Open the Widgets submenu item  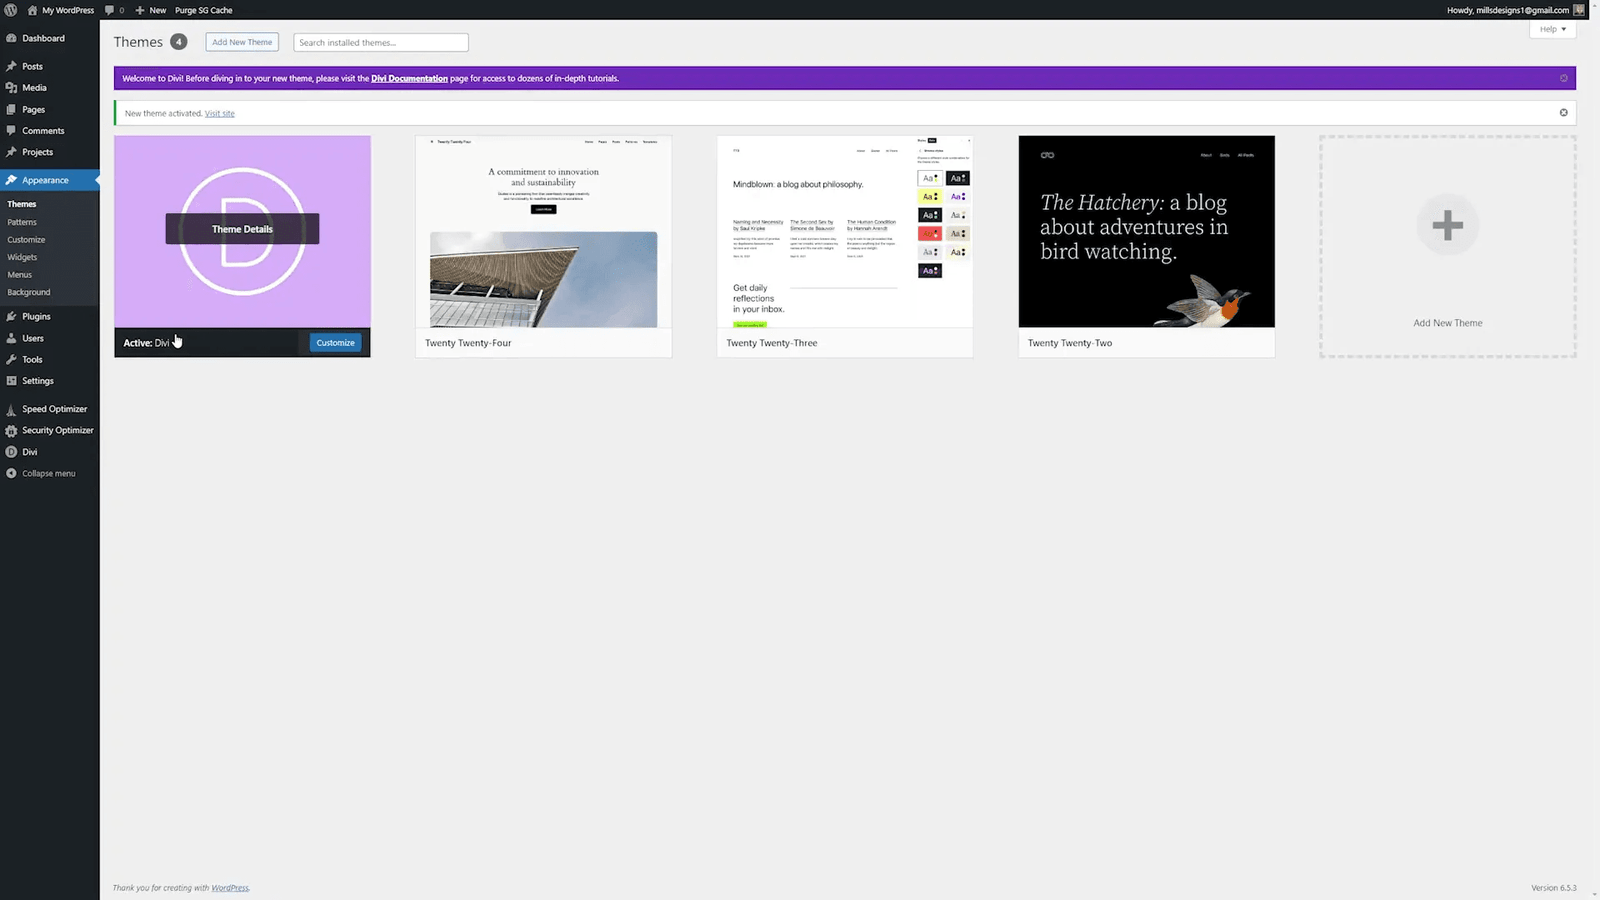tap(22, 257)
